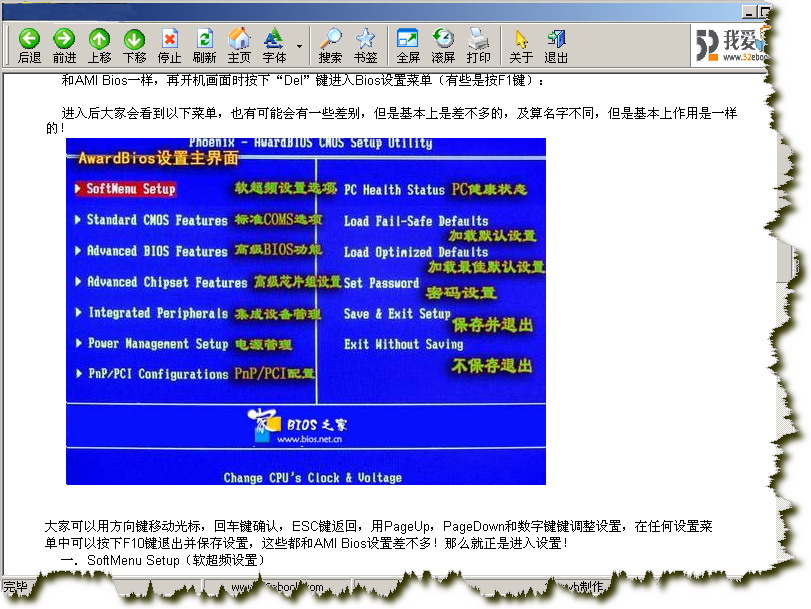Click the 上移 move-up icon
This screenshot has height=609, width=811.
99,46
